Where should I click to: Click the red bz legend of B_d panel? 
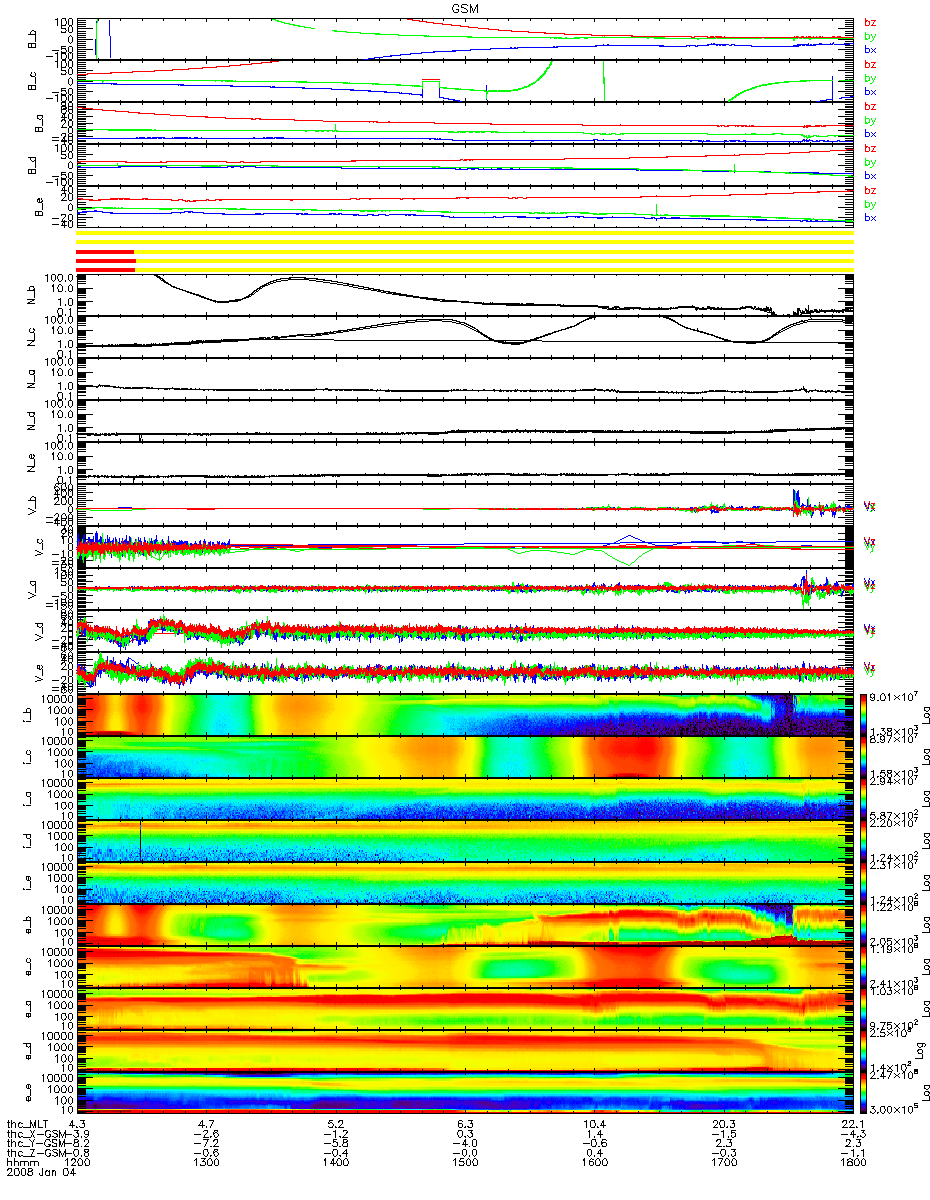pos(870,149)
